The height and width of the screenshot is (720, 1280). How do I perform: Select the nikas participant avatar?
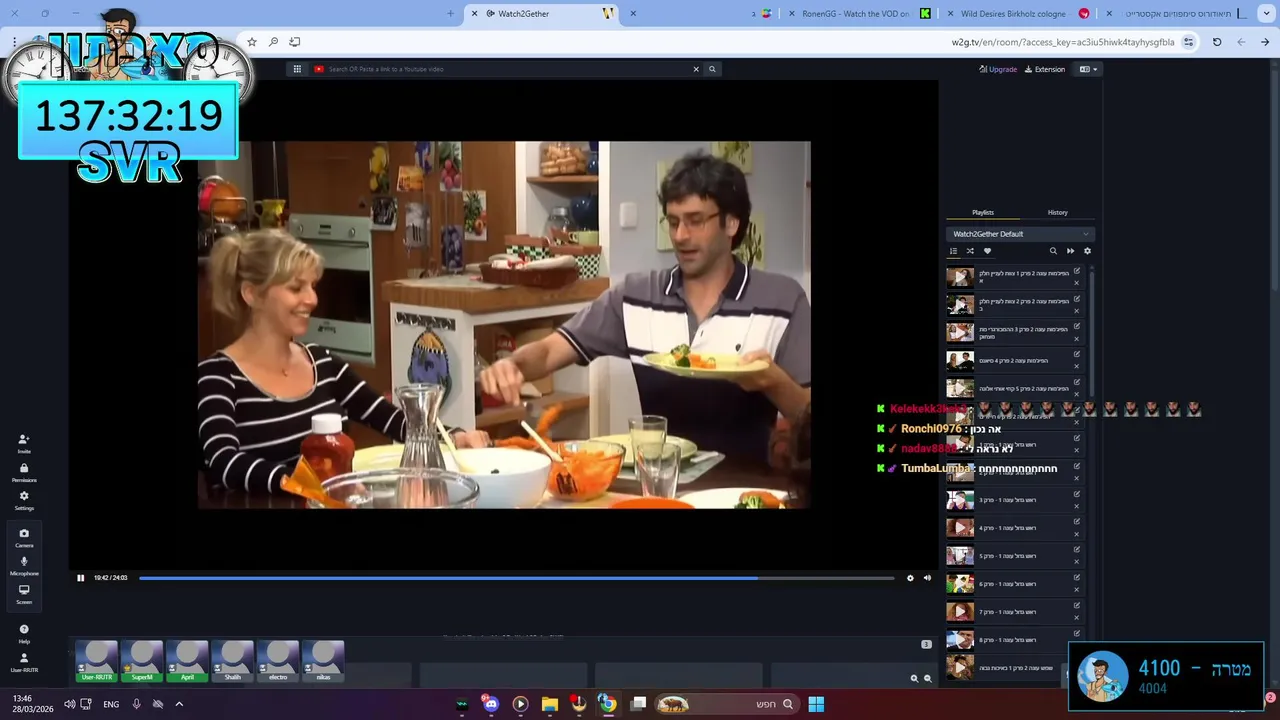pyautogui.click(x=323, y=661)
